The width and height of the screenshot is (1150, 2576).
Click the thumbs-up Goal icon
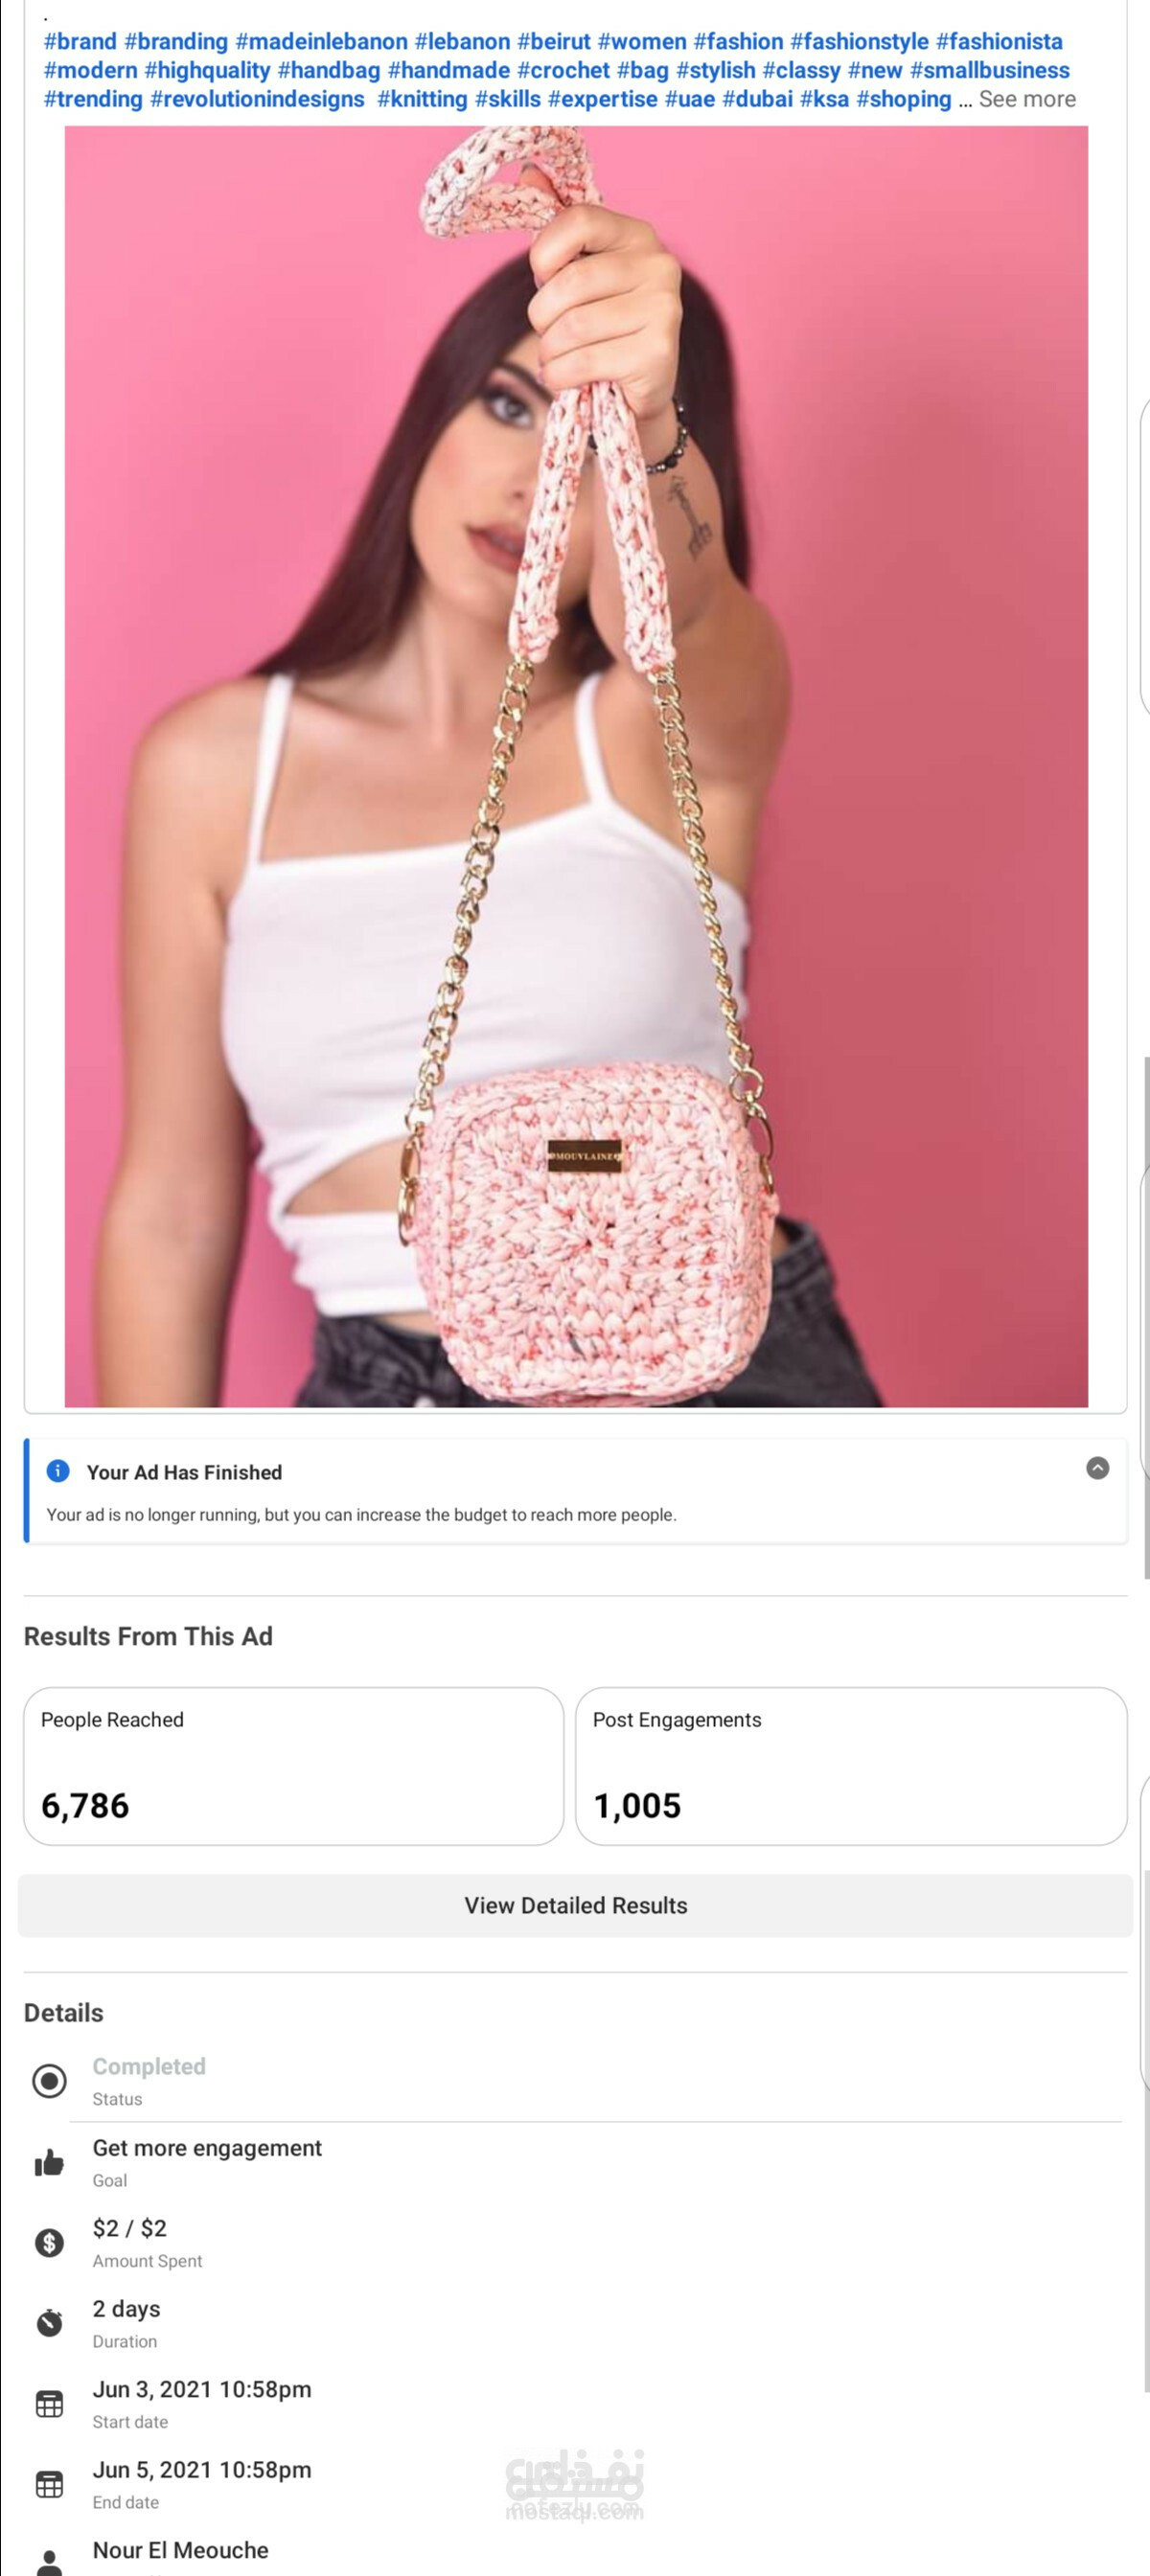pyautogui.click(x=49, y=2162)
